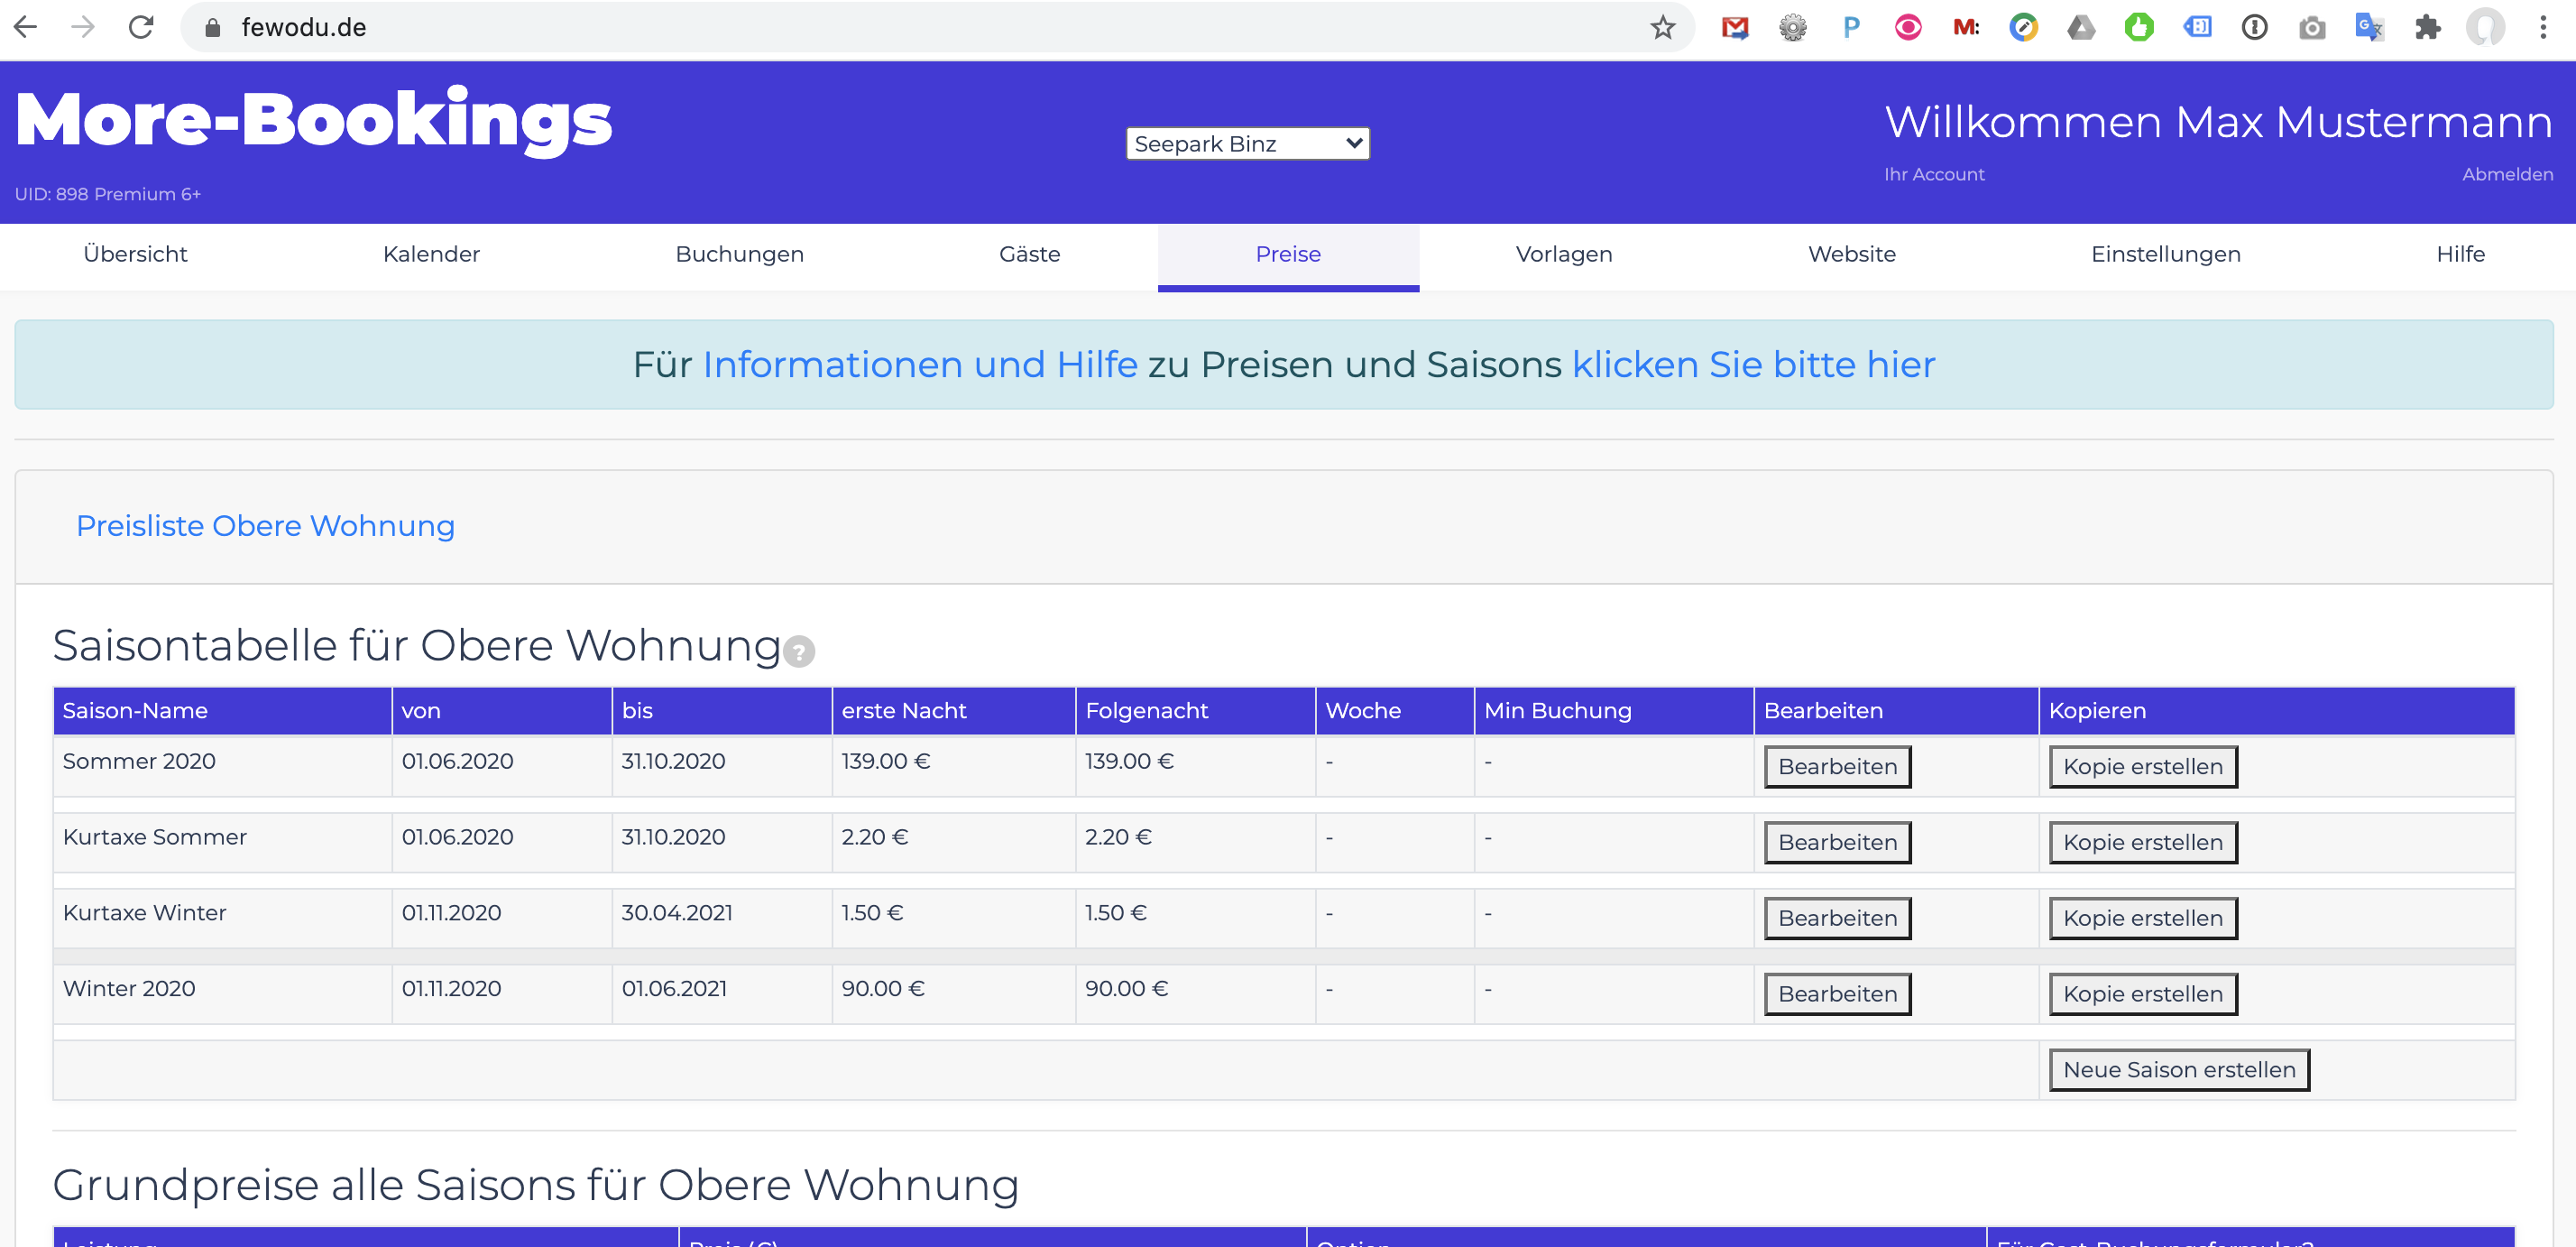The image size is (2576, 1247).
Task: Open the Gäste tab
Action: pos(1029,254)
